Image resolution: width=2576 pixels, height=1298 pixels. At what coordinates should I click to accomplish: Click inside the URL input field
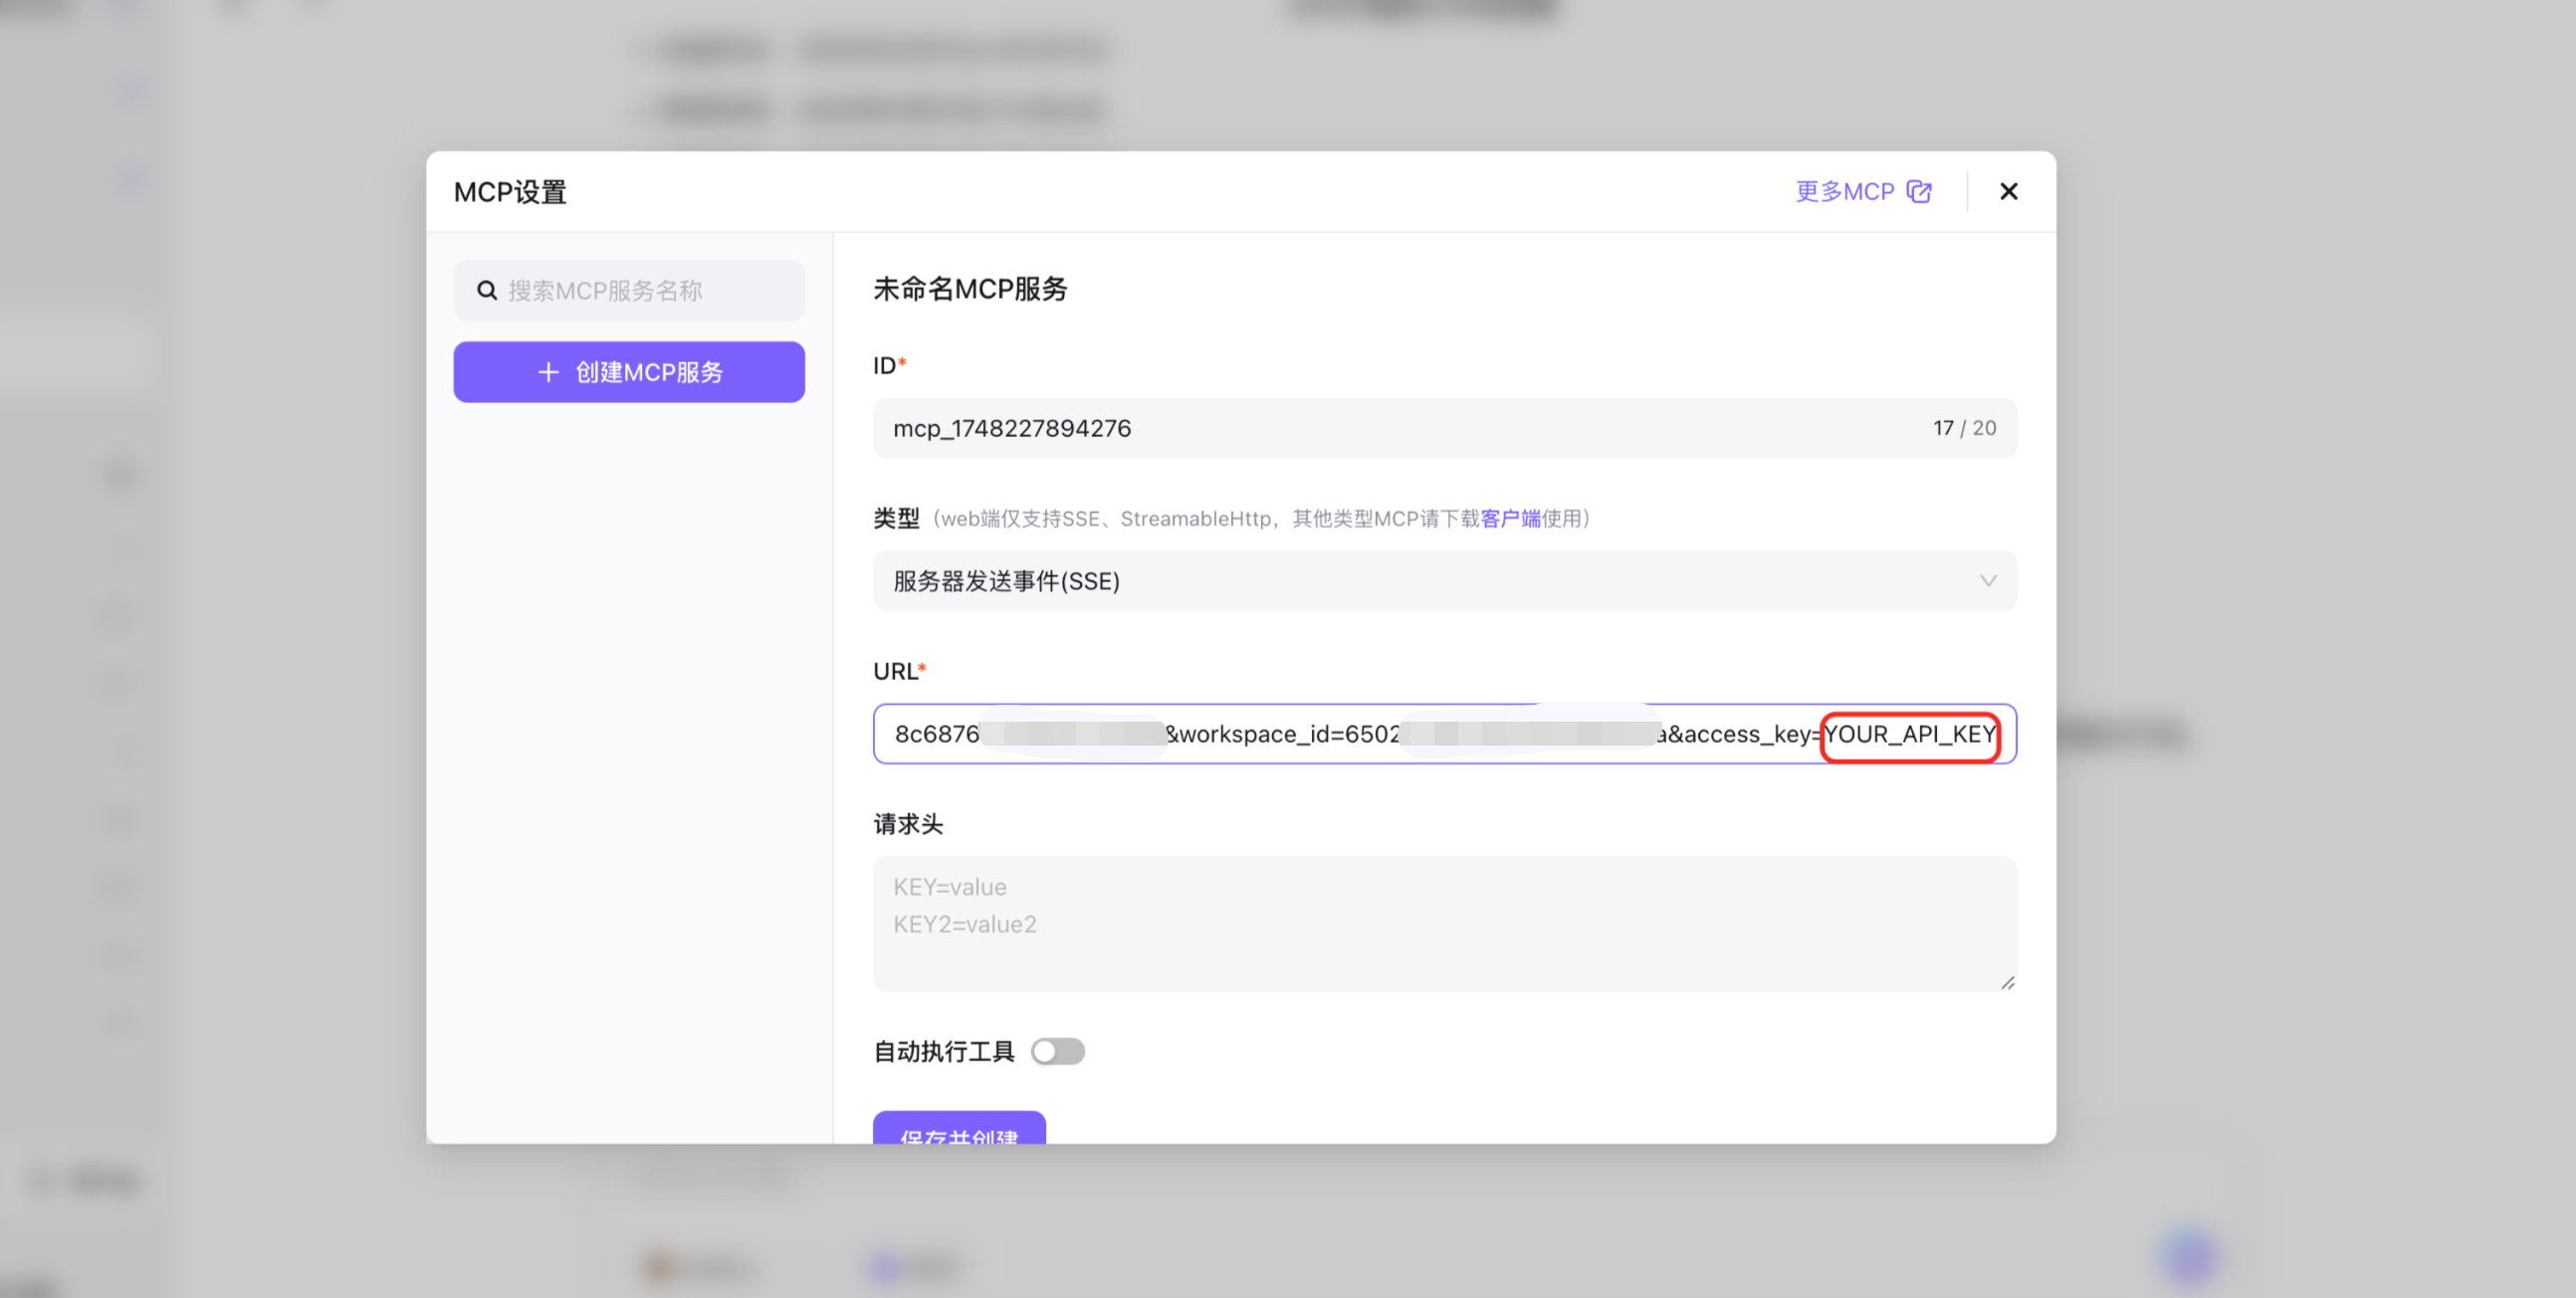[x=1280, y=734]
